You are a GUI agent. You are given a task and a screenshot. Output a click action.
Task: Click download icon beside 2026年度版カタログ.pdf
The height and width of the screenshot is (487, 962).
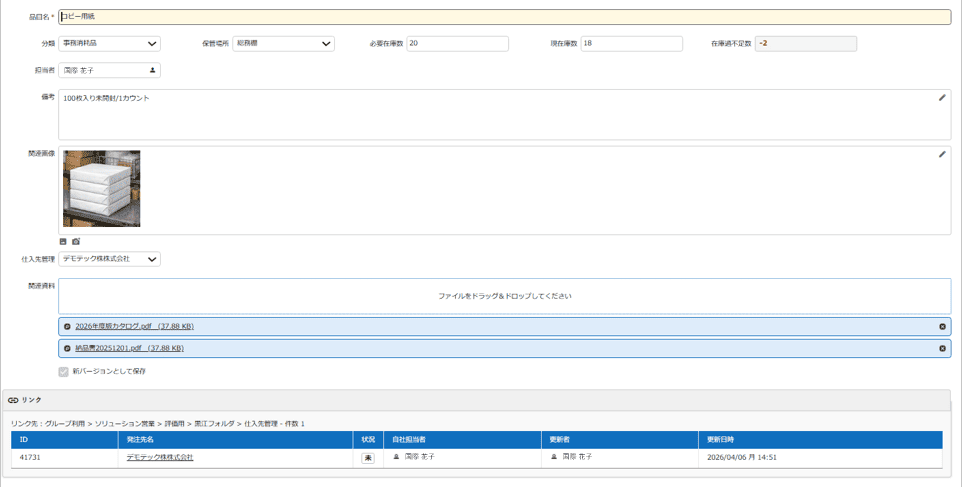click(67, 327)
